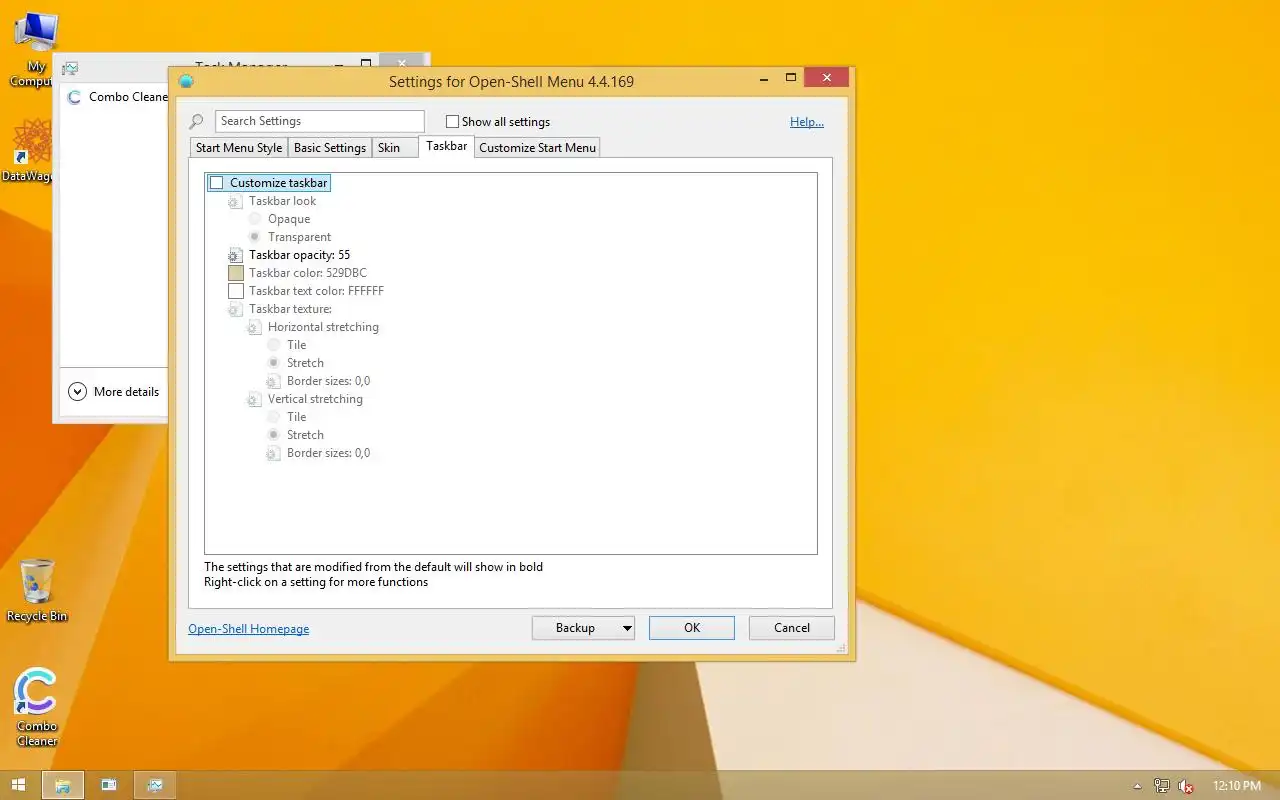This screenshot has width=1280, height=800.
Task: Open My Computer desktop icon
Action: pos(36,50)
